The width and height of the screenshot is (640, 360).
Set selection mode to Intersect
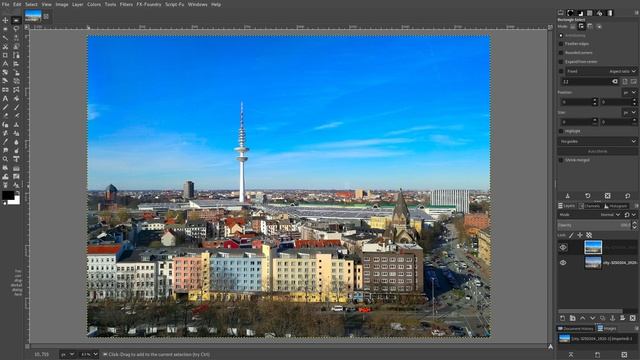coord(599,27)
